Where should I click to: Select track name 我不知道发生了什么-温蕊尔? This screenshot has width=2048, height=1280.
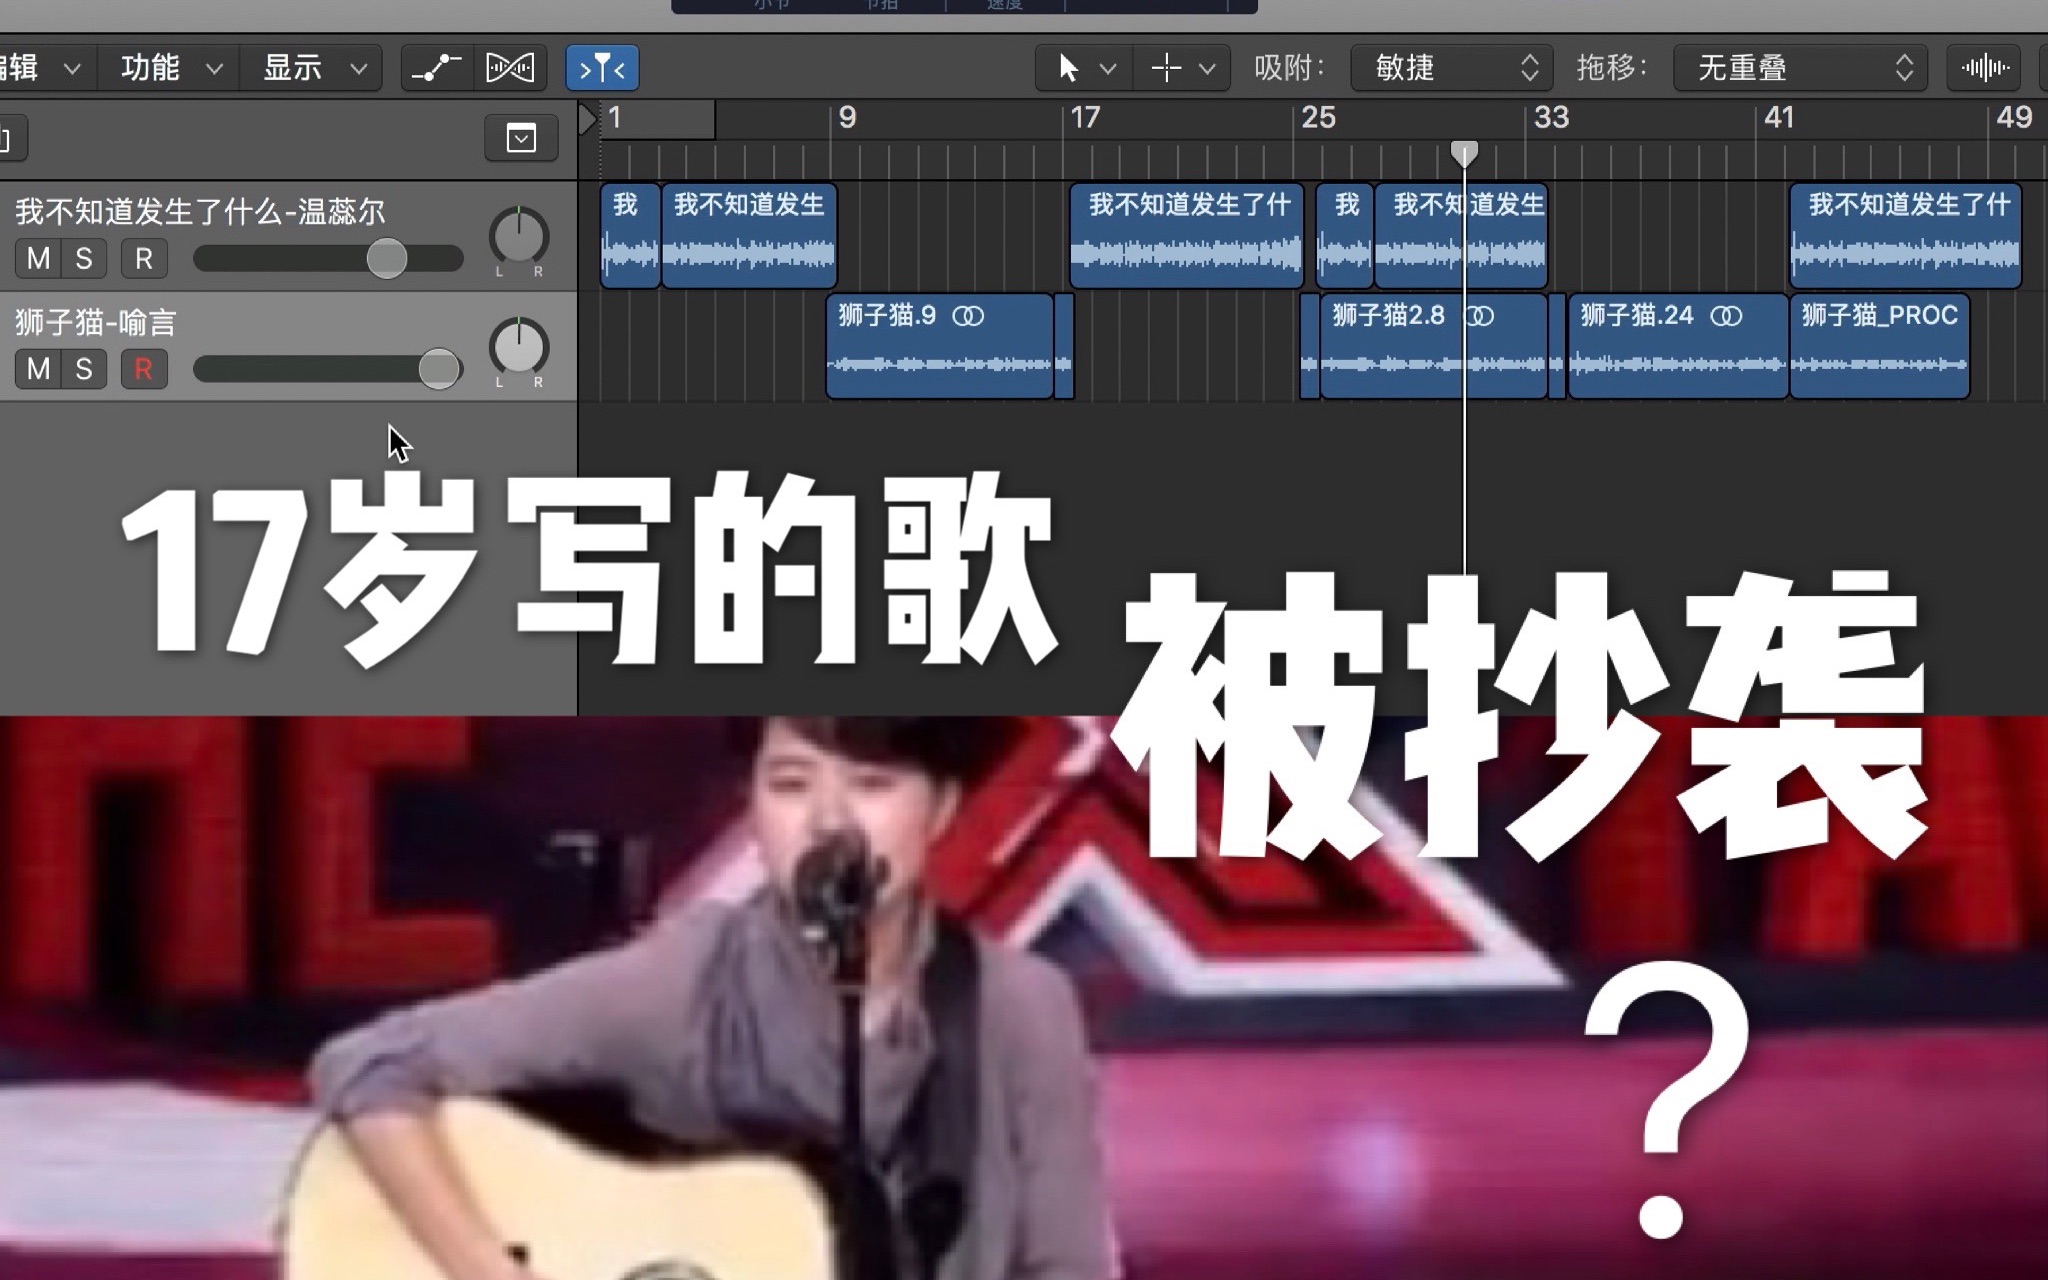200,212
